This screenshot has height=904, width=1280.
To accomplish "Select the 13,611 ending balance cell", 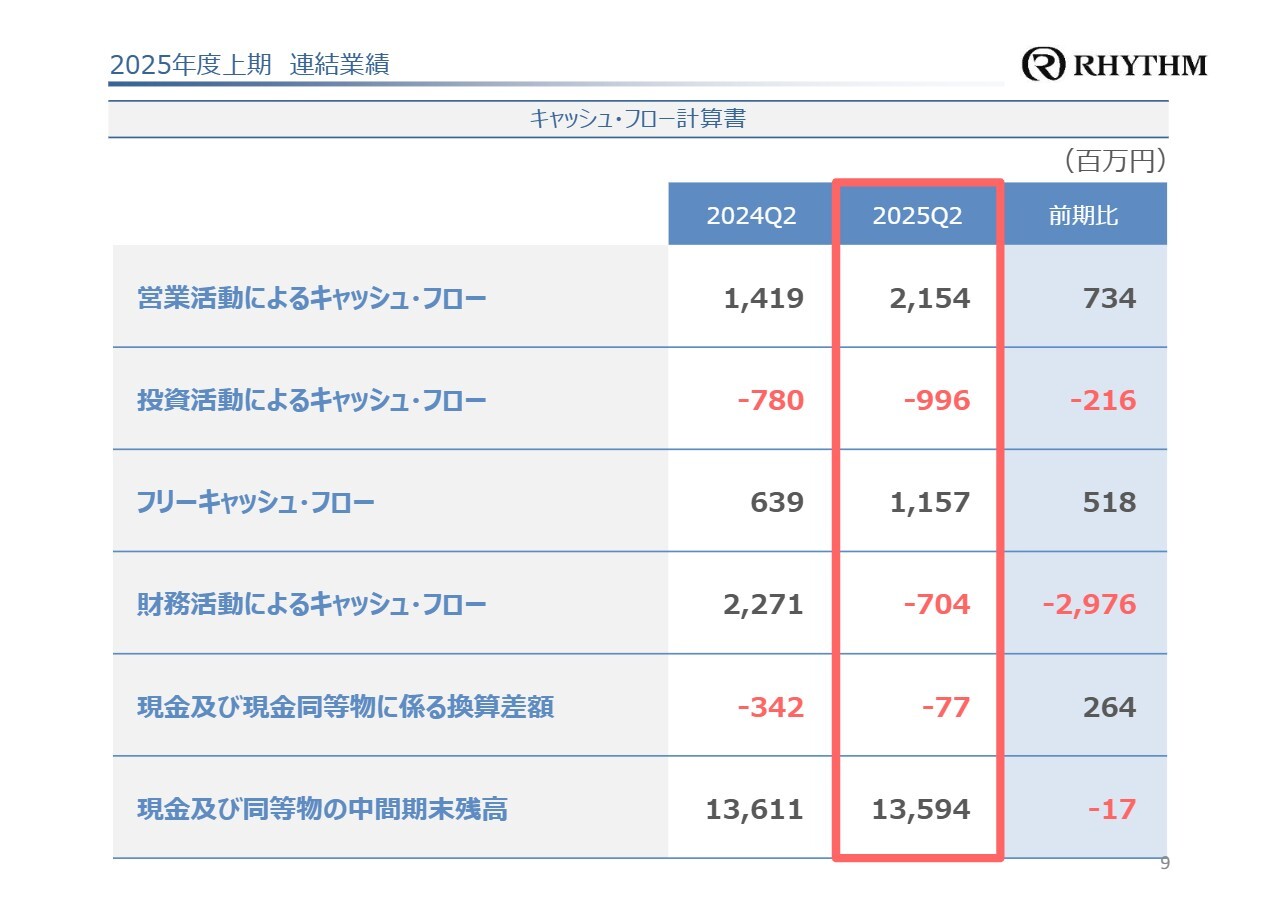I will click(754, 809).
